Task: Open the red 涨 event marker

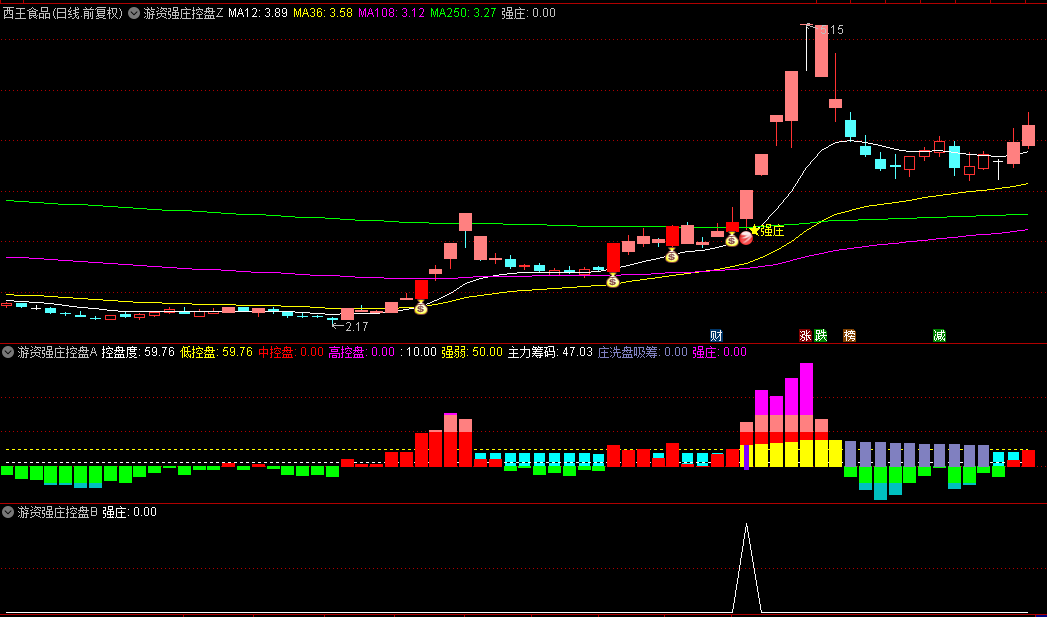Action: coord(806,335)
